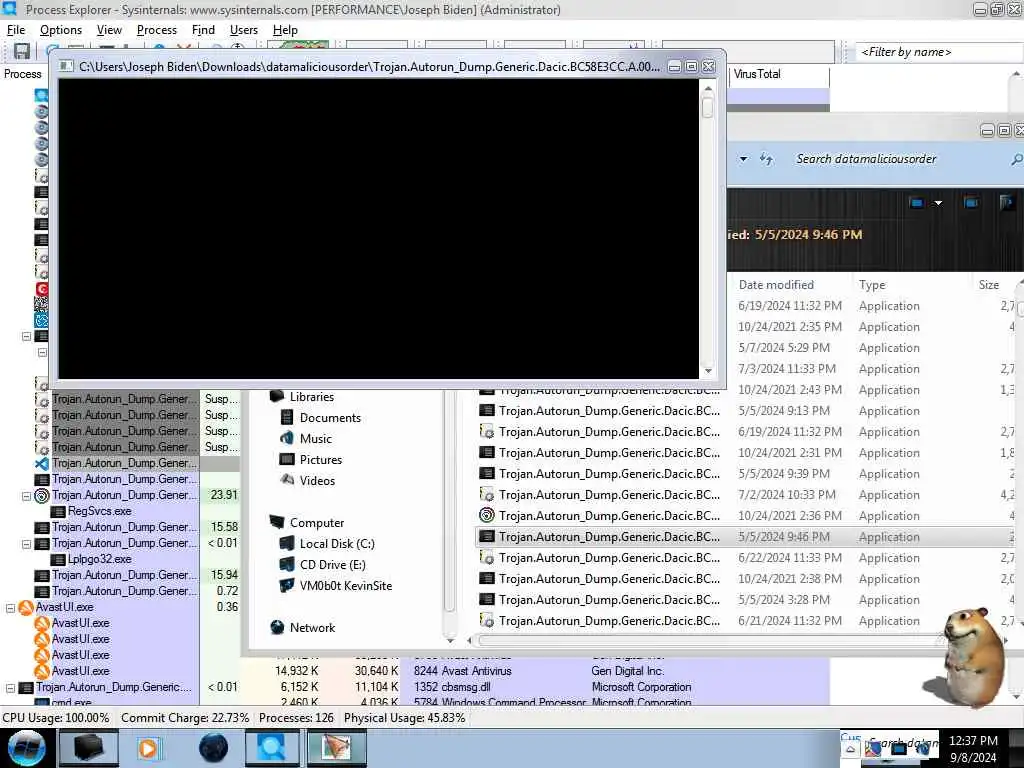Viewport: 1024px width, 768px height.
Task: Sort files by Date modified header
Action: click(x=776, y=285)
